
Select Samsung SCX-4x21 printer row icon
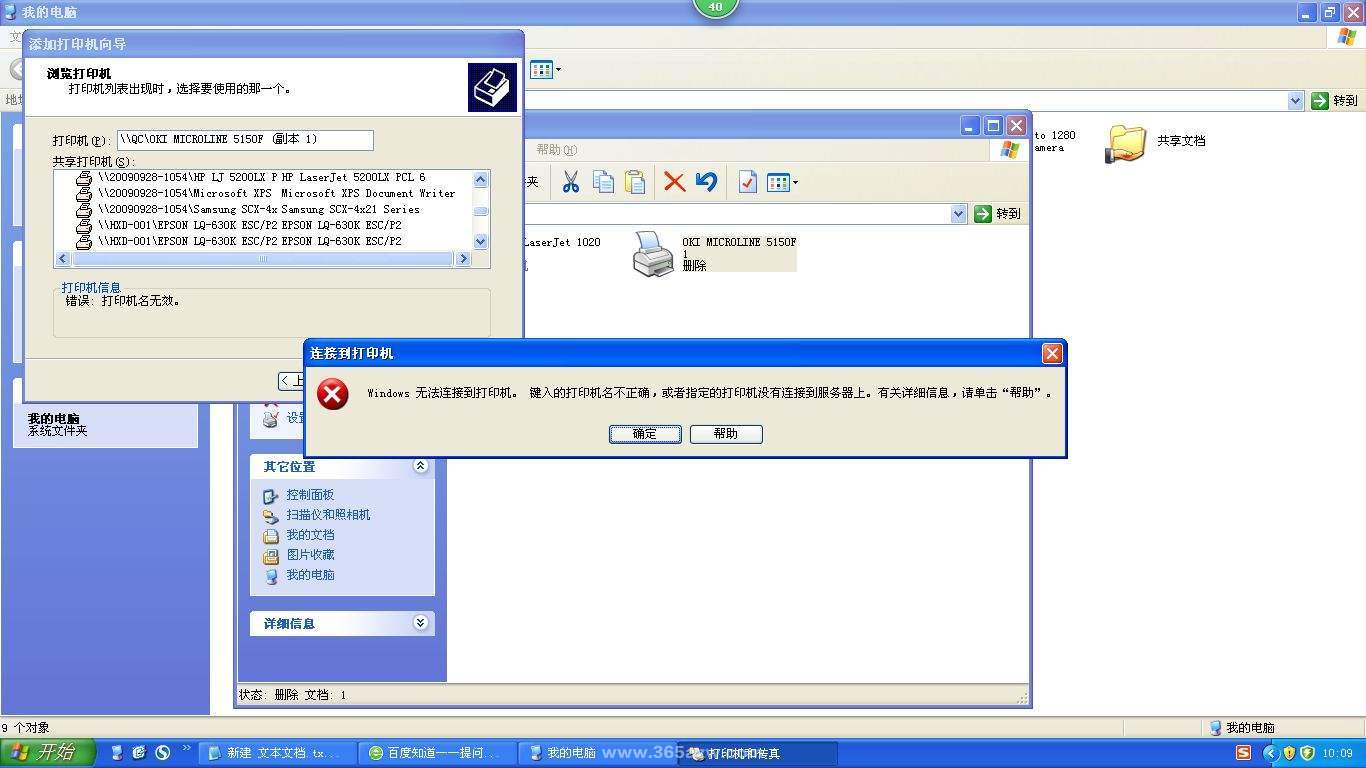pos(85,210)
